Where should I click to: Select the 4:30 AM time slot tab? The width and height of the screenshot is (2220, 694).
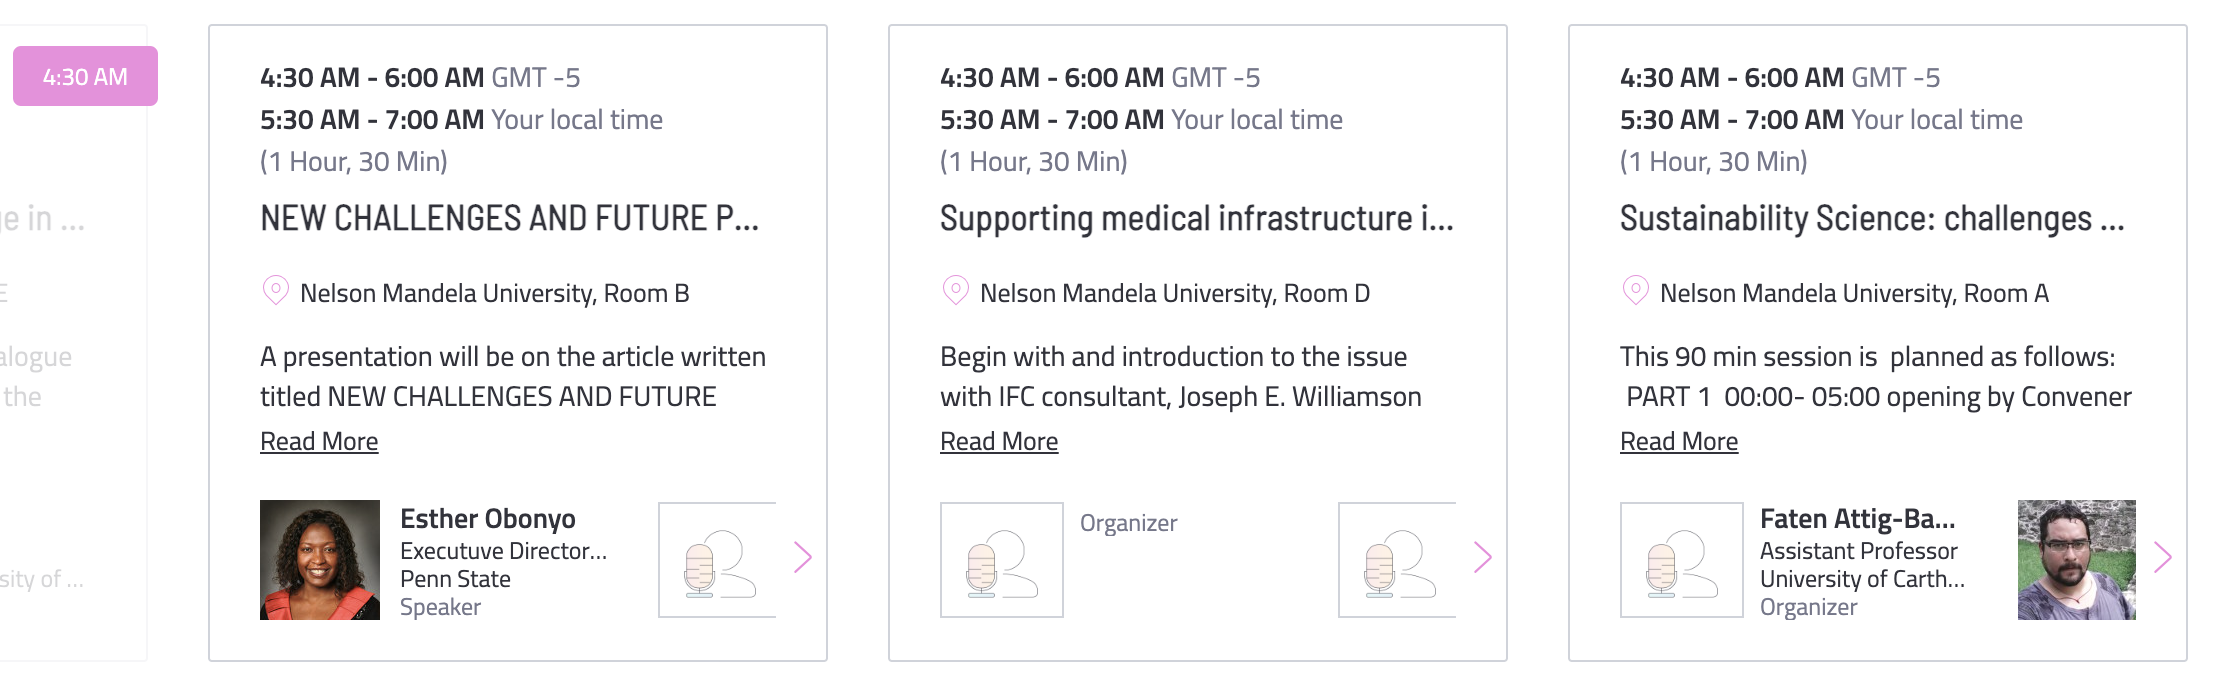pos(85,76)
